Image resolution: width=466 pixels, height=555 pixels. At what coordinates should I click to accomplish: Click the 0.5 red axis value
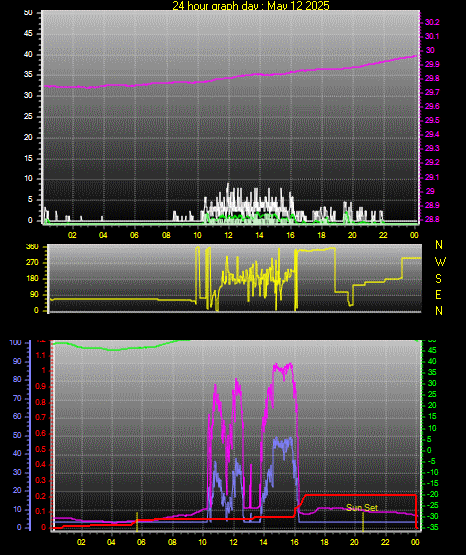41,449
